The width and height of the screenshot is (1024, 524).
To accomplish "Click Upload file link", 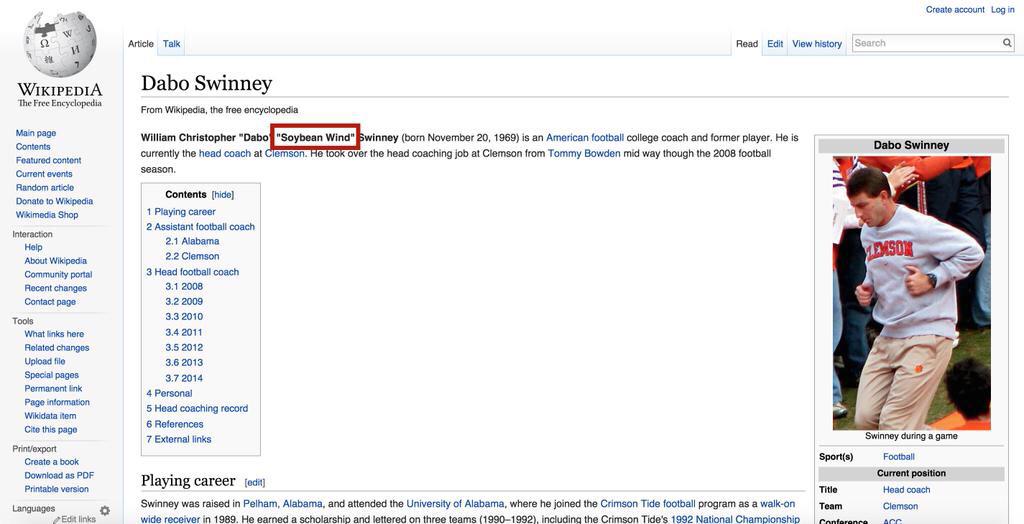I will [x=44, y=362].
